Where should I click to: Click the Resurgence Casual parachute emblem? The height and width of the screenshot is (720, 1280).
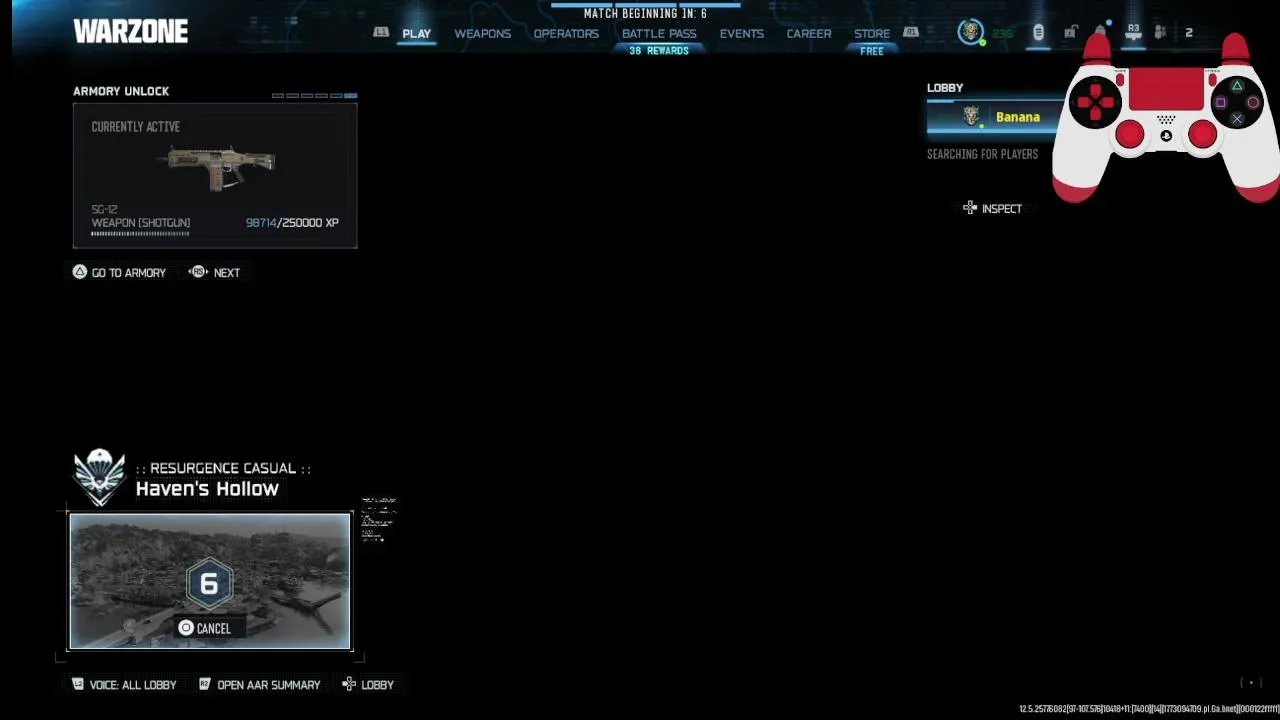pos(99,477)
